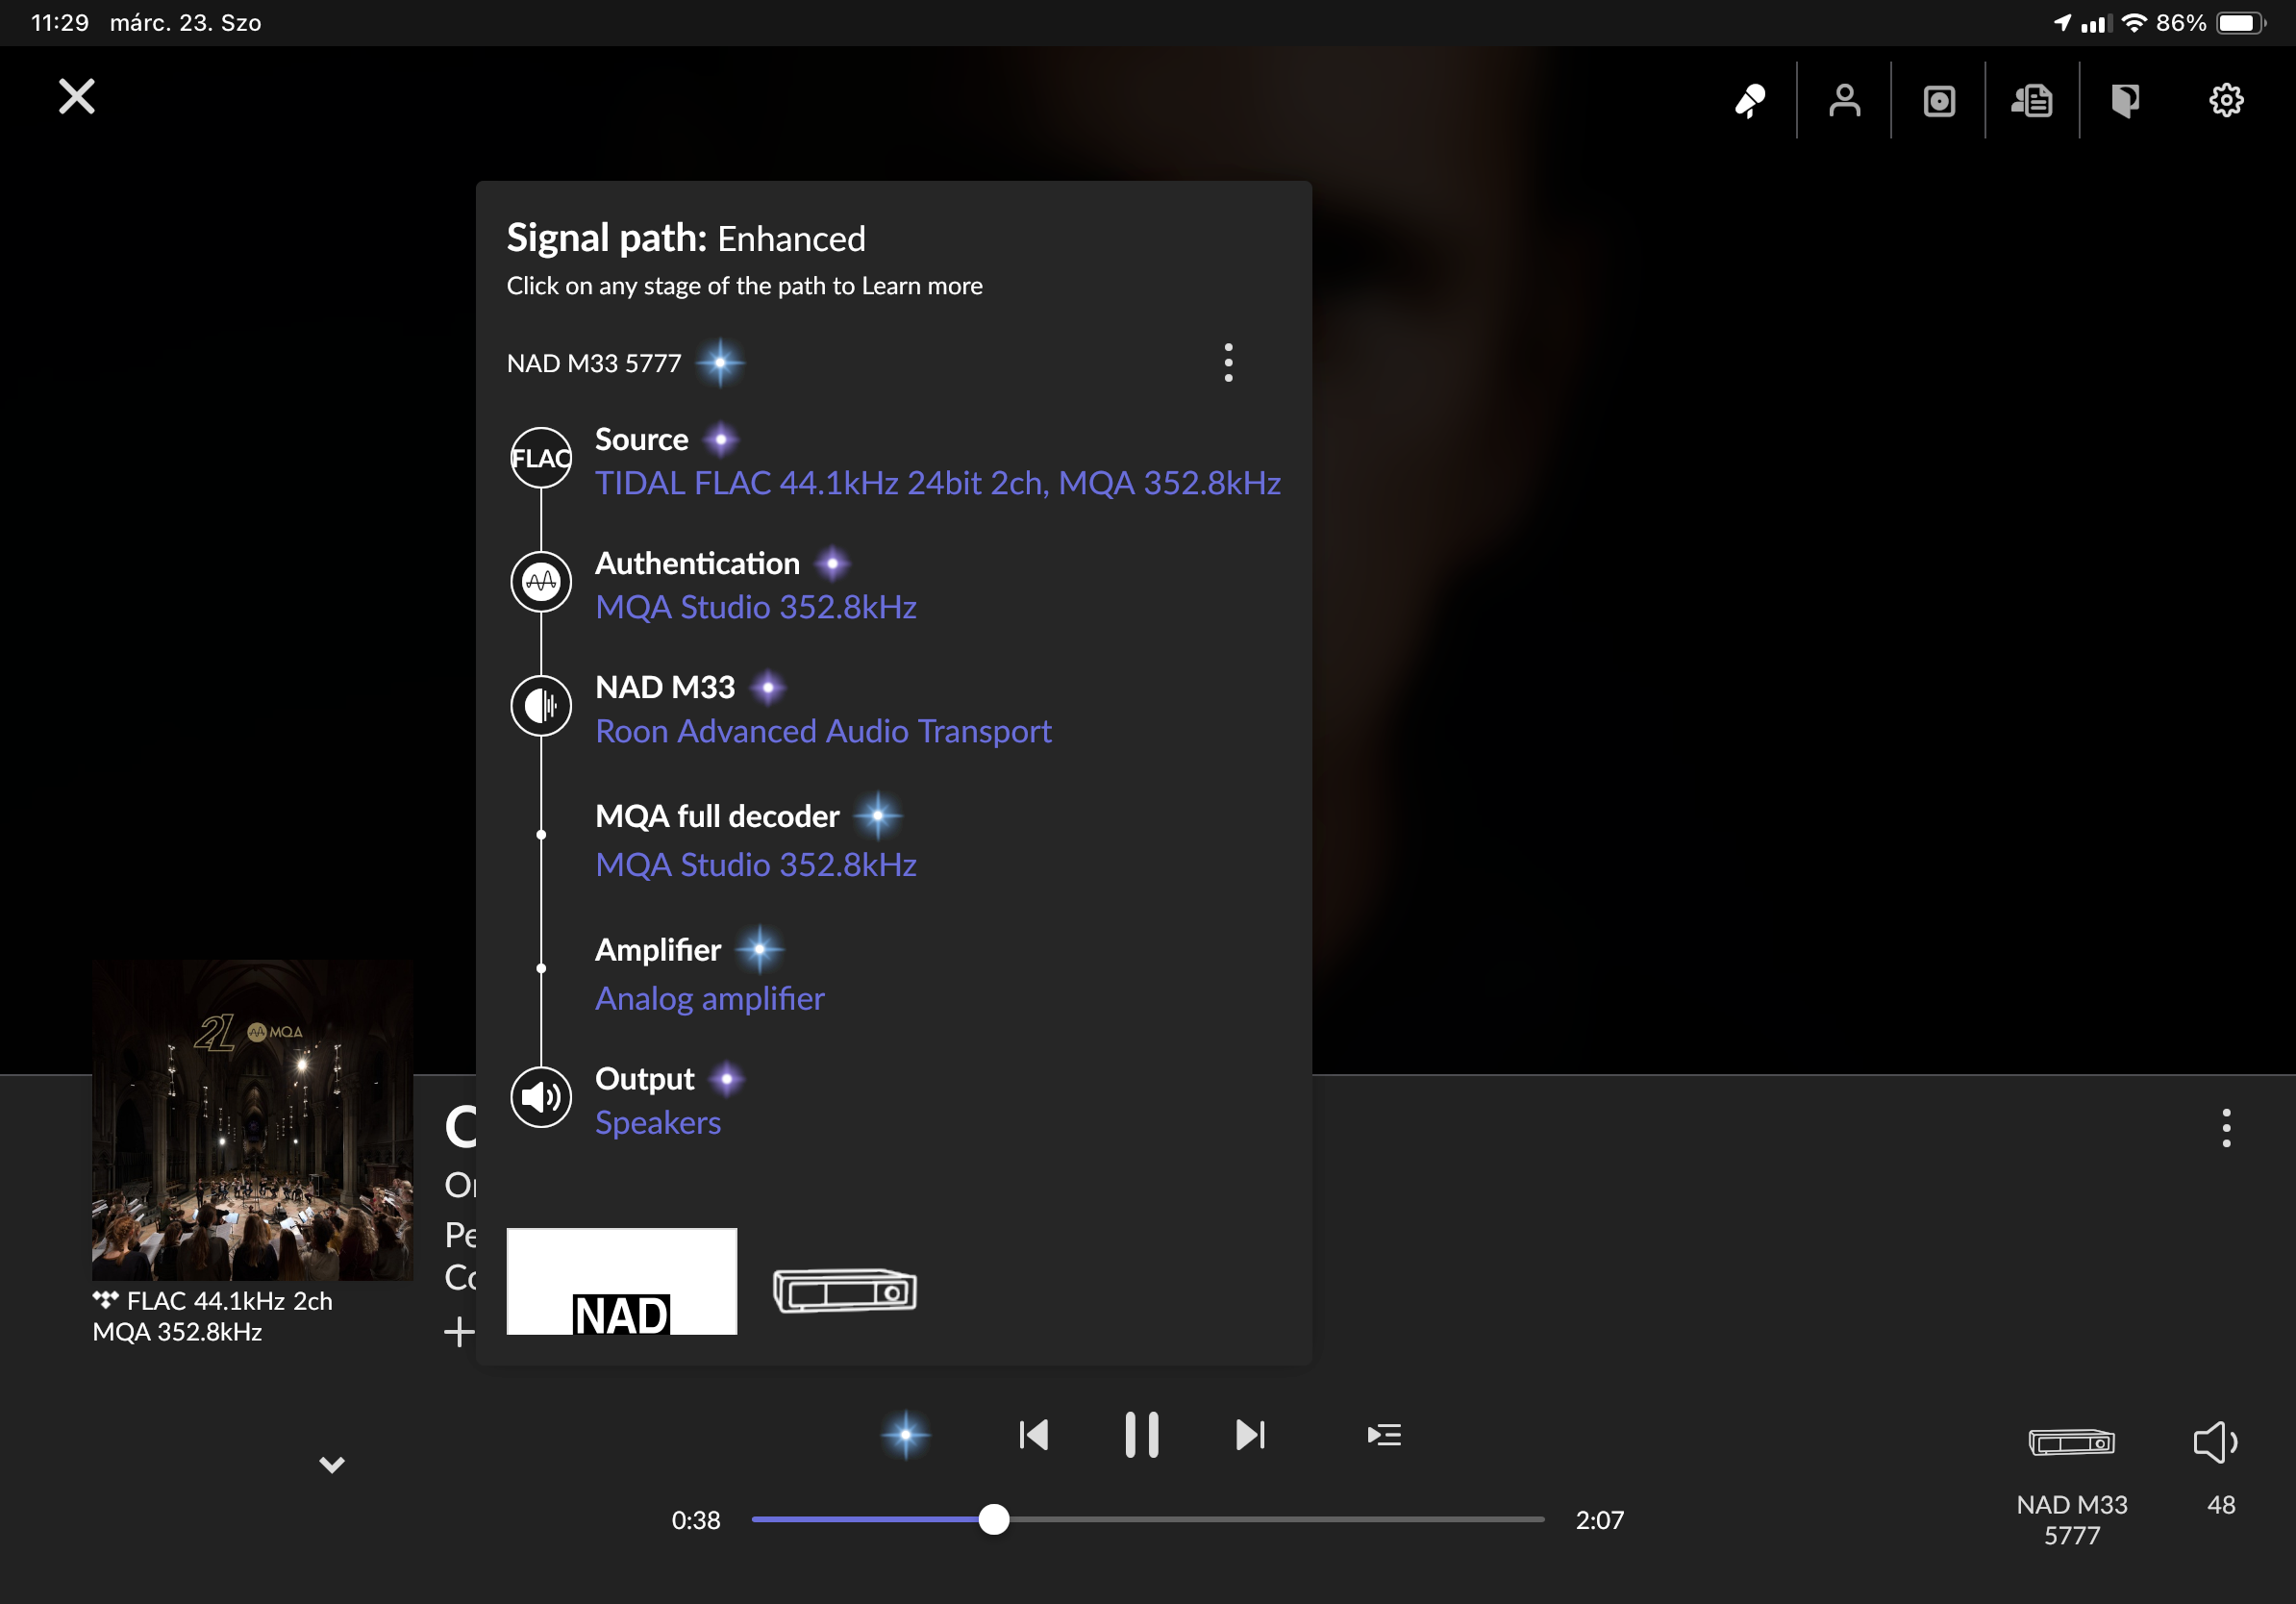Click the signal path star below
Image resolution: width=2296 pixels, height=1604 pixels.
pyautogui.click(x=905, y=1435)
